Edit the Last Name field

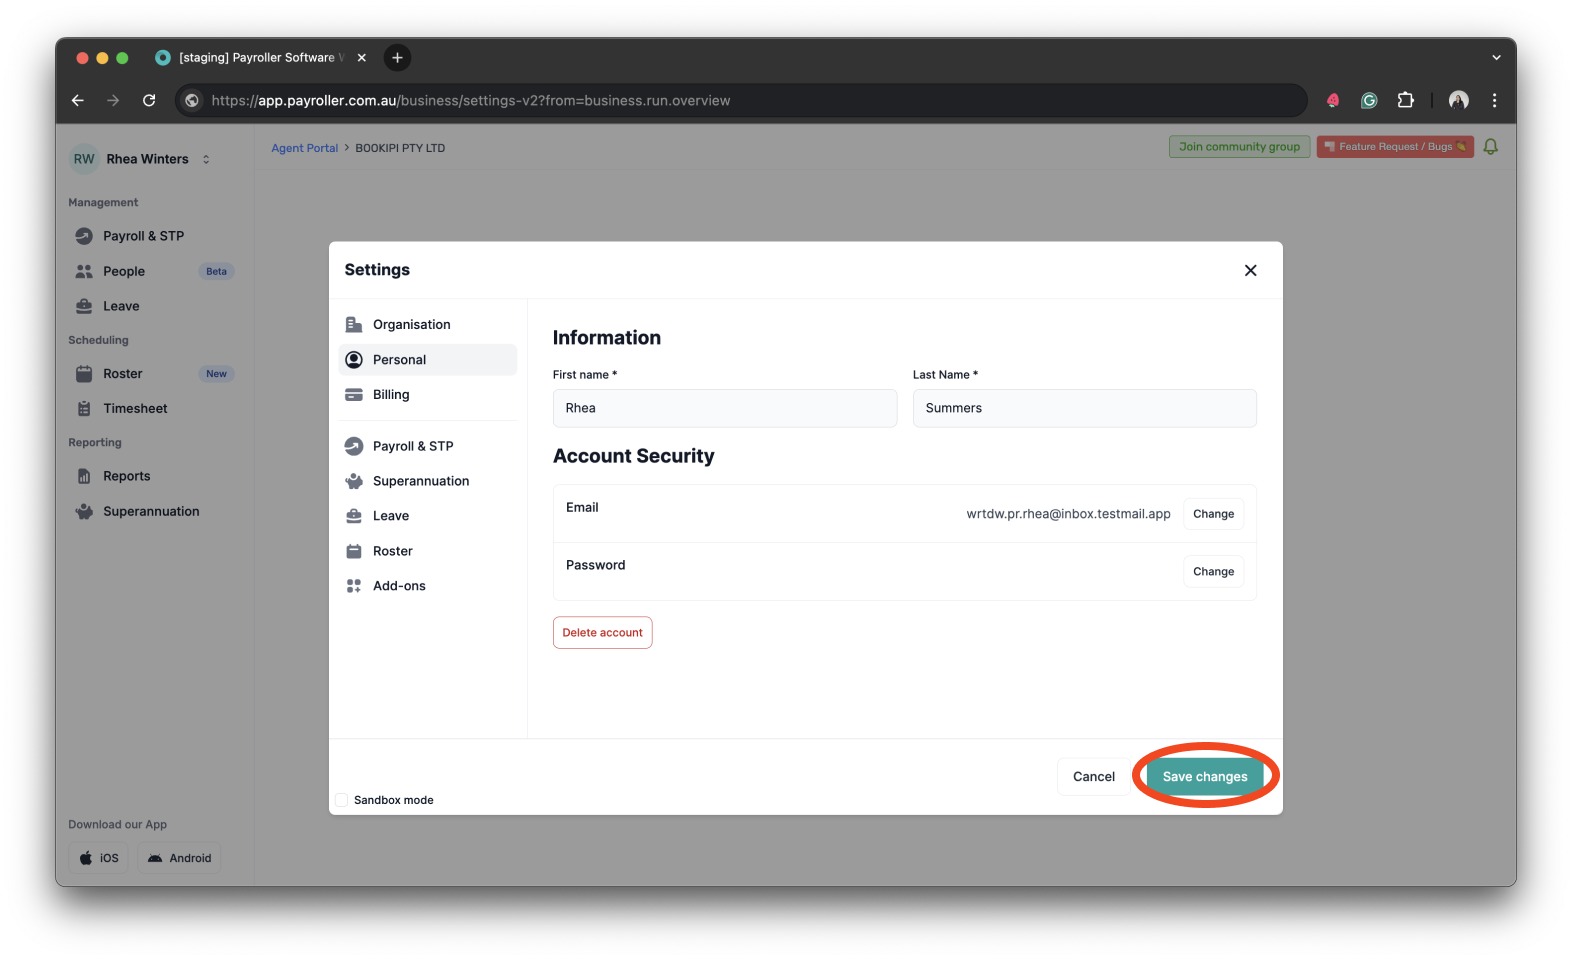click(1084, 408)
